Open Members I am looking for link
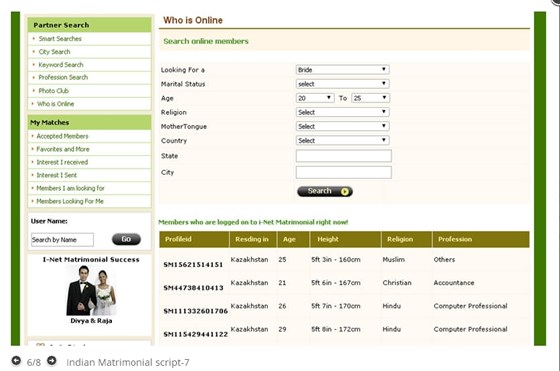Screen dimensions: 560x371 [70, 188]
